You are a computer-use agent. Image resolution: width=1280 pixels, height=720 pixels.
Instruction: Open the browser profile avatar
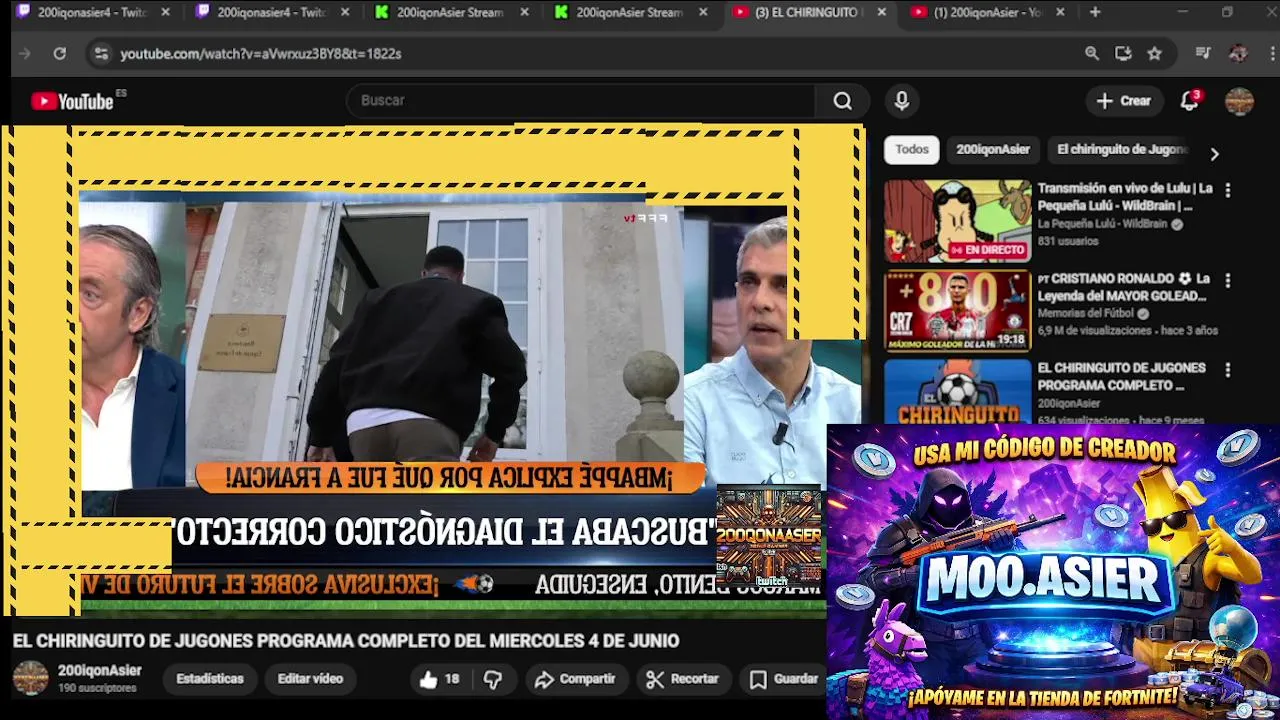tap(1238, 54)
